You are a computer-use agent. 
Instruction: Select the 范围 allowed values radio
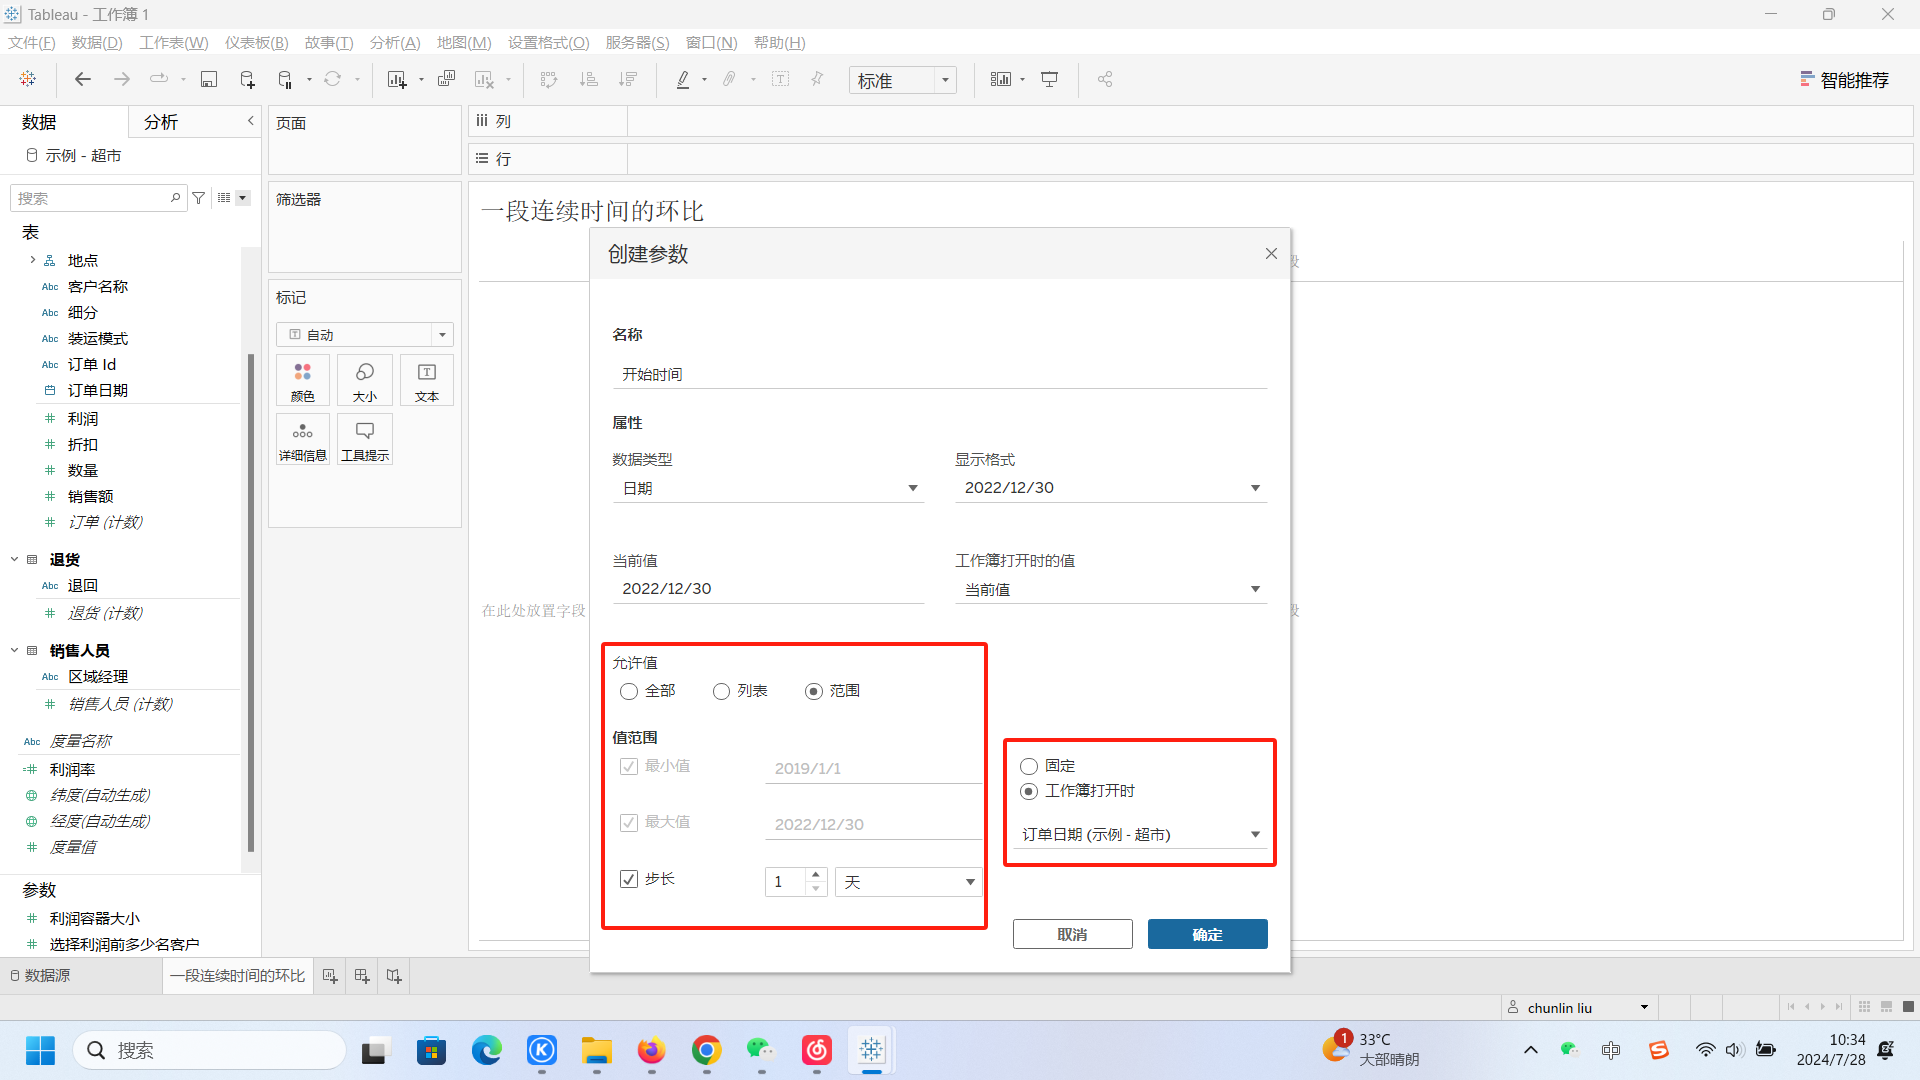[x=813, y=691]
